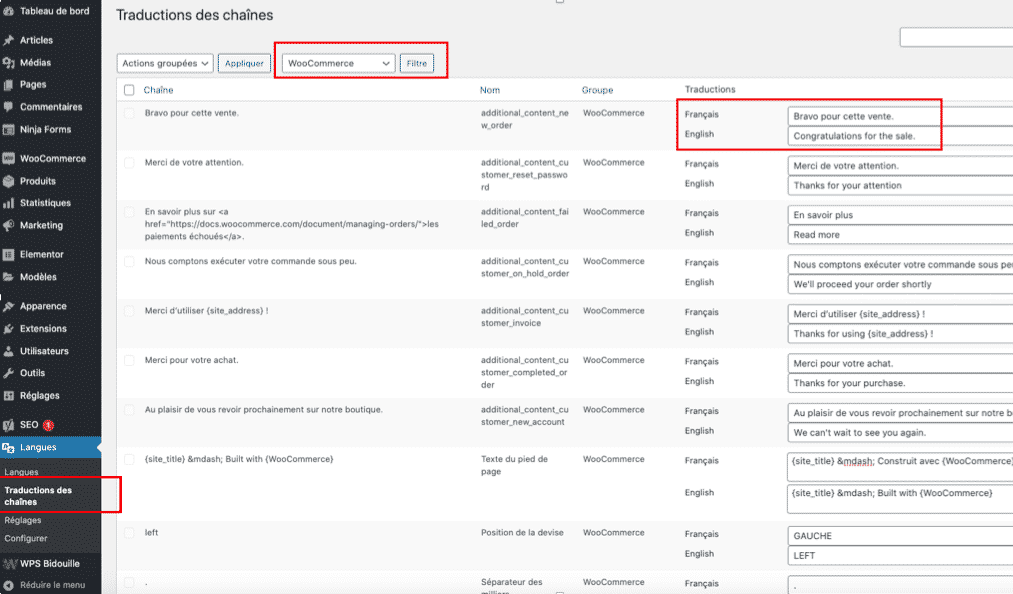Check the select-all box in the Chaîne header

(x=127, y=90)
